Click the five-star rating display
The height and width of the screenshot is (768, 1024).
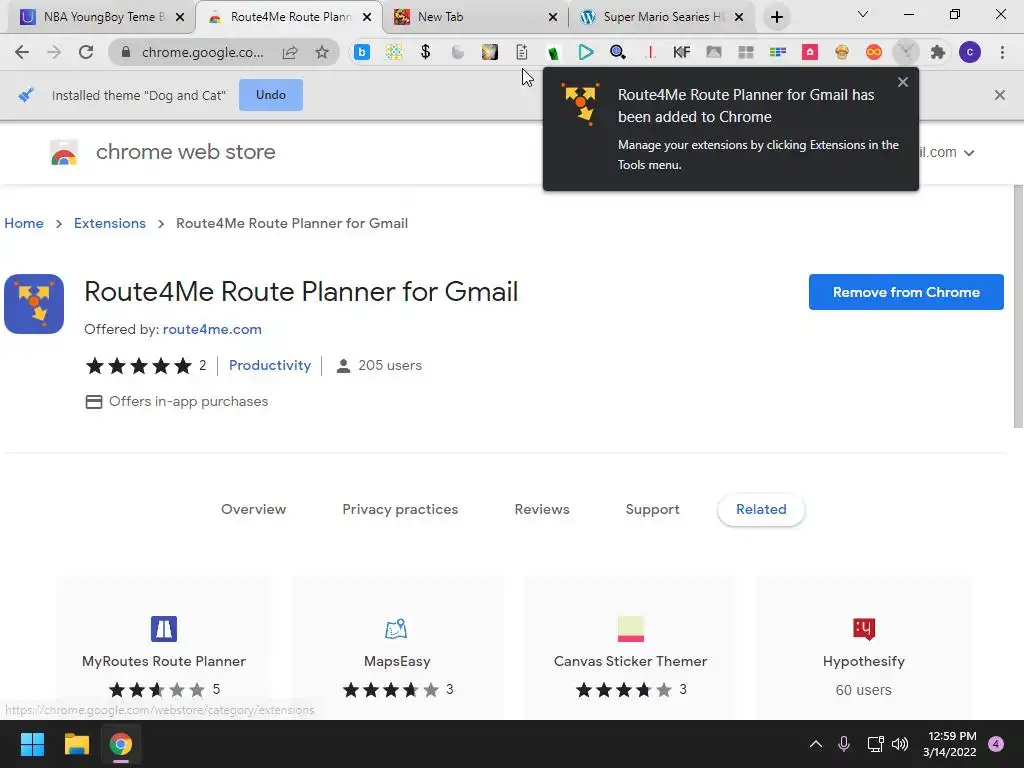(139, 366)
